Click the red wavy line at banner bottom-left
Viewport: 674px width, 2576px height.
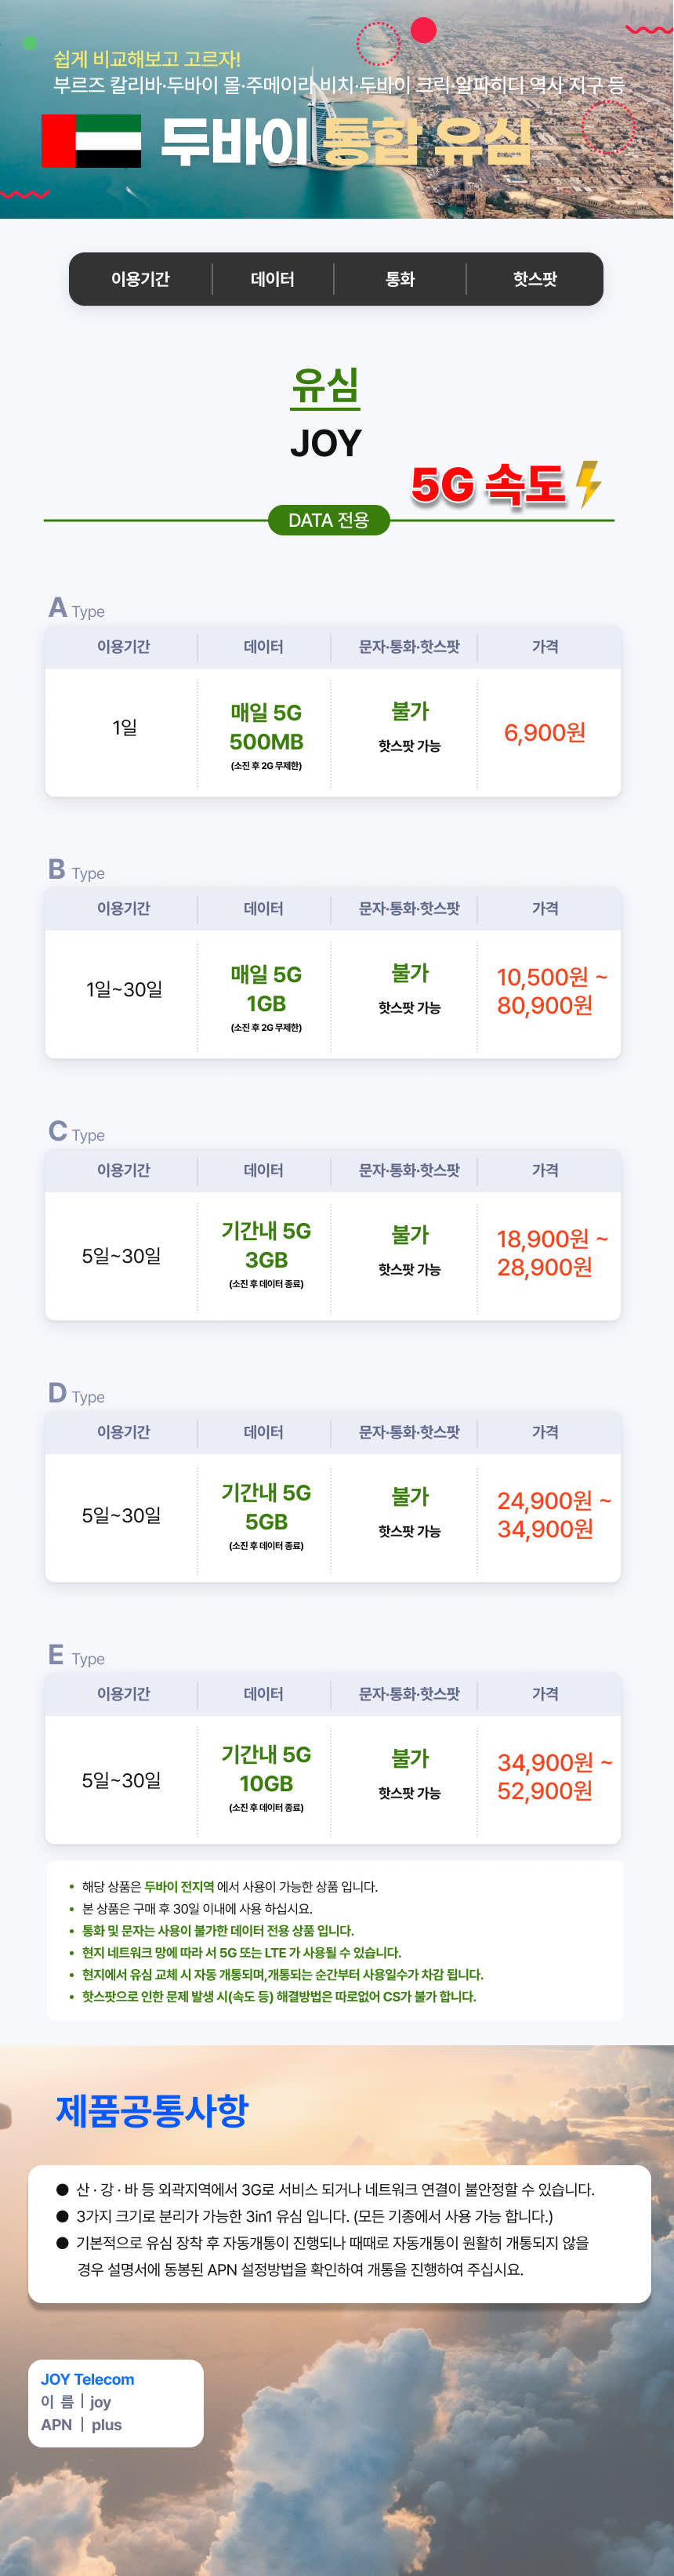(x=25, y=194)
